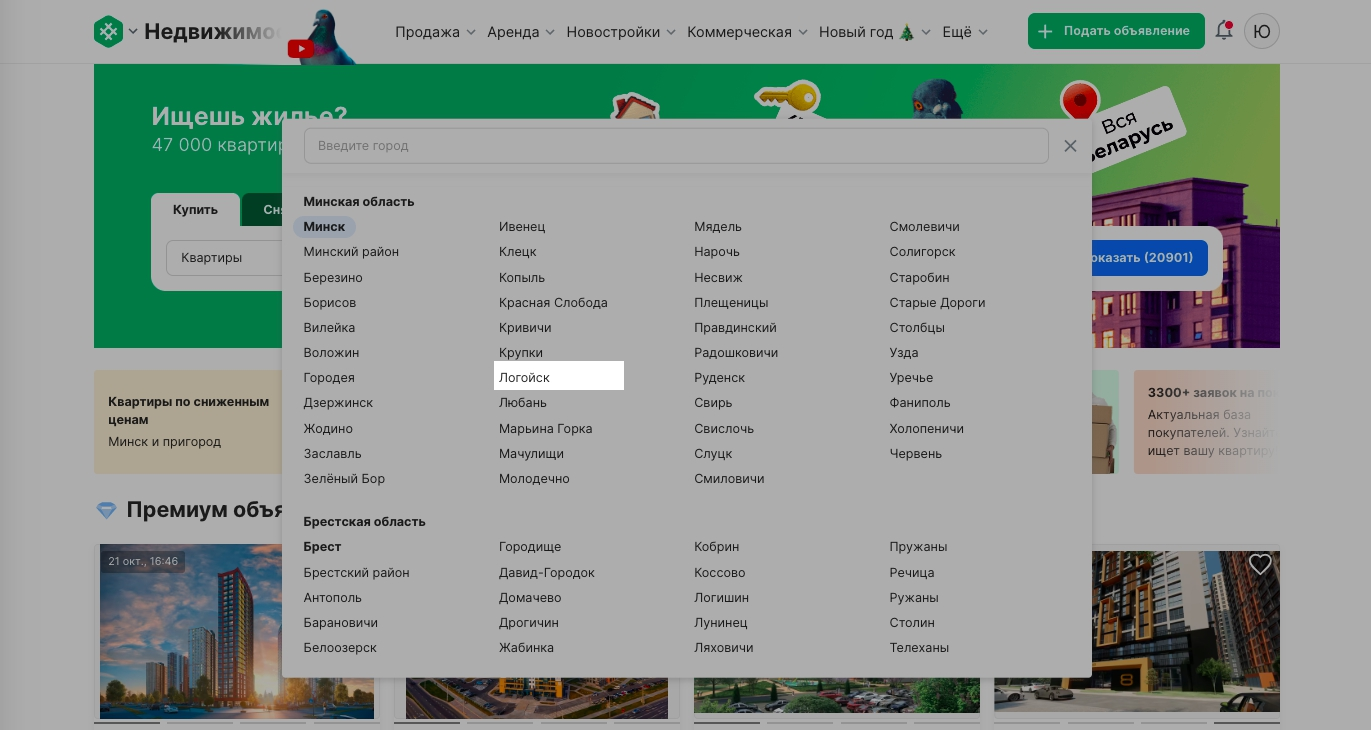The height and width of the screenshot is (730, 1371).
Task: Open the user profile avatar Ю
Action: pyautogui.click(x=1262, y=31)
